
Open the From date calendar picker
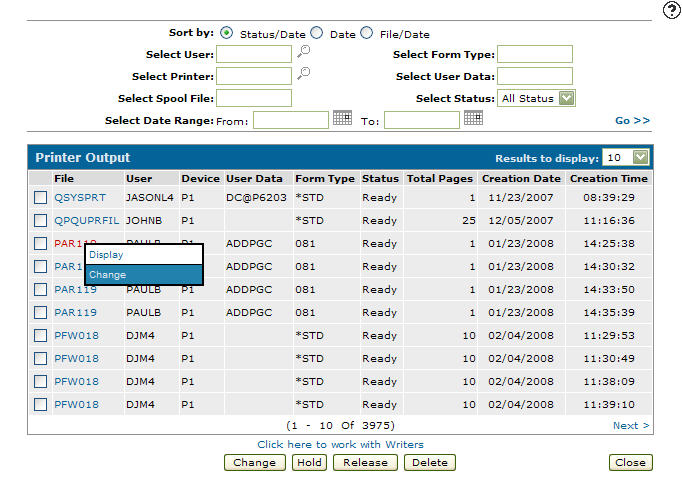point(342,118)
